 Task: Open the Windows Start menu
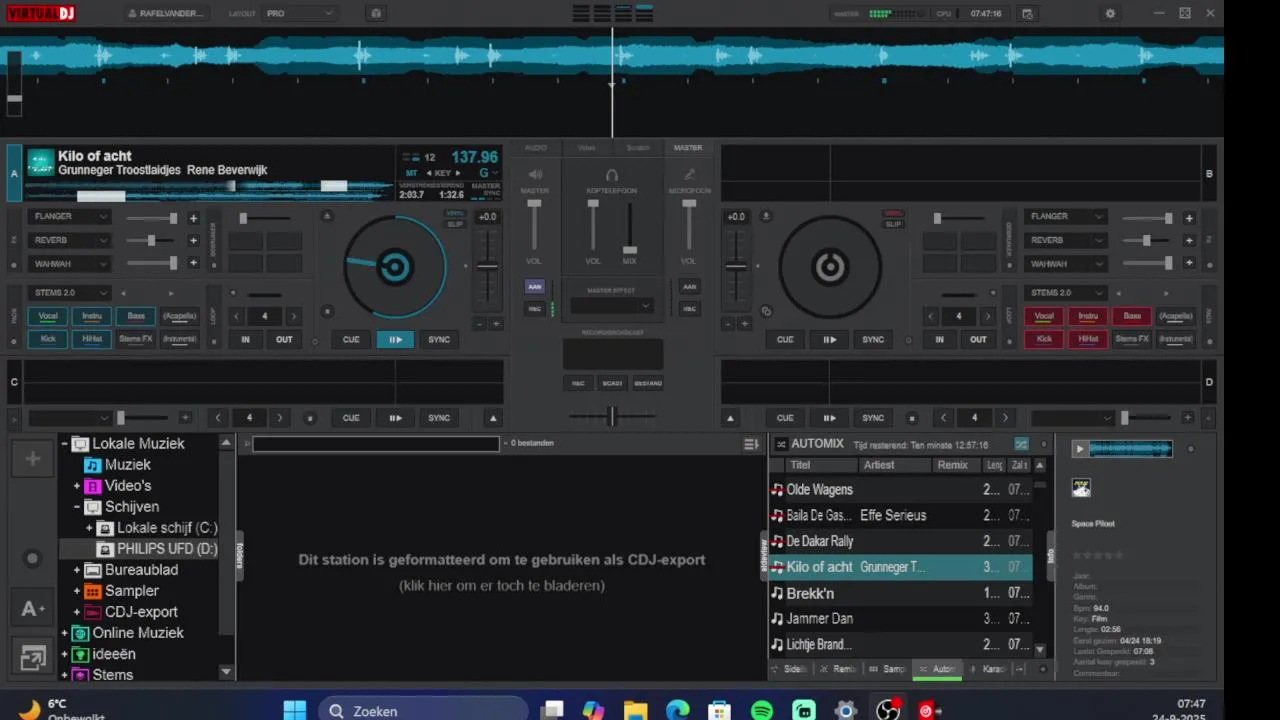[295, 710]
